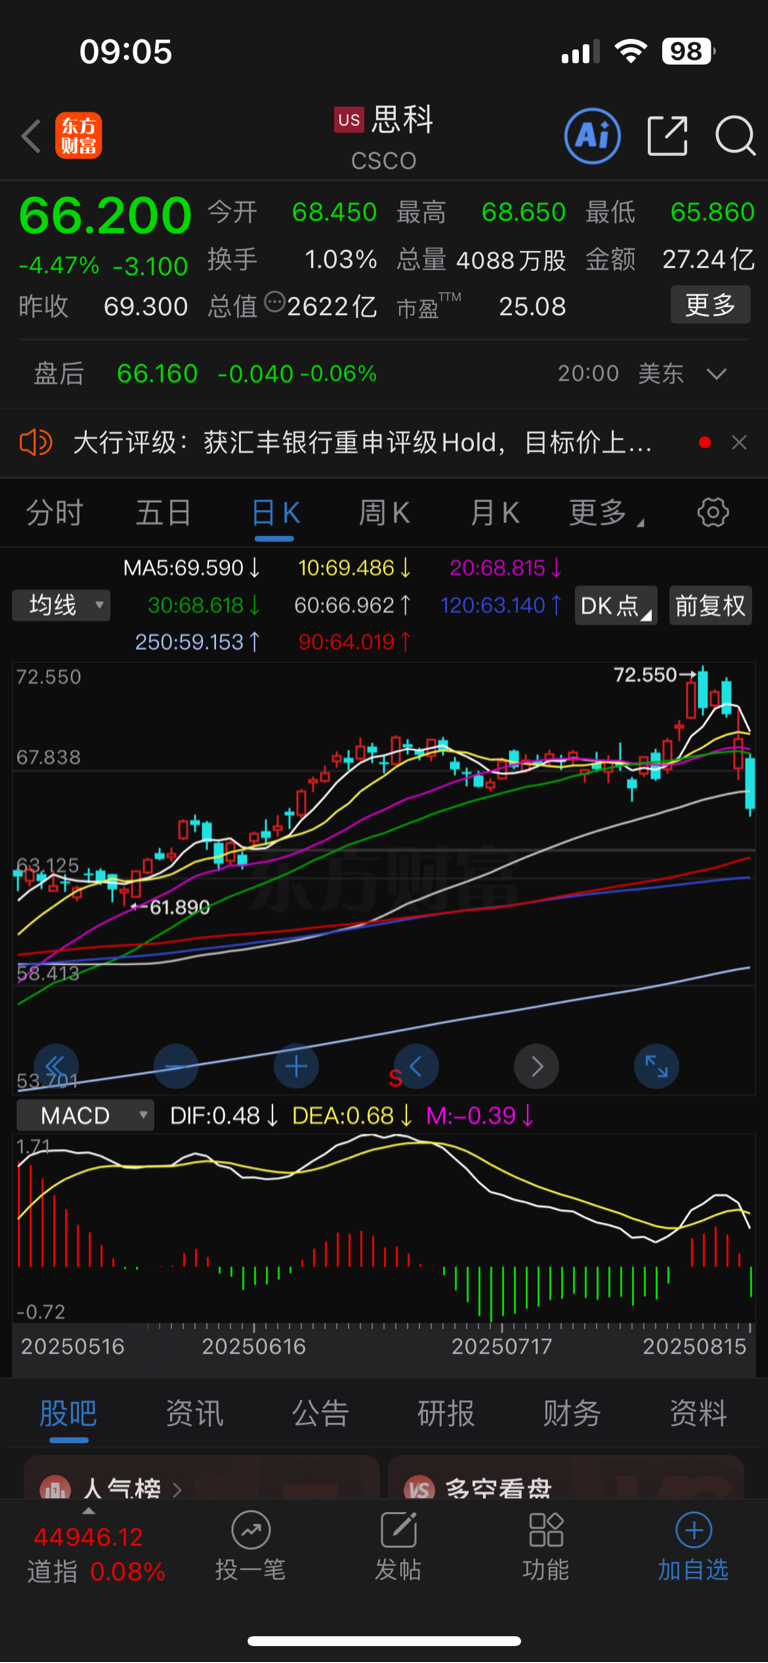
Task: Tap the 人气榜 card icon
Action: [x=55, y=1489]
